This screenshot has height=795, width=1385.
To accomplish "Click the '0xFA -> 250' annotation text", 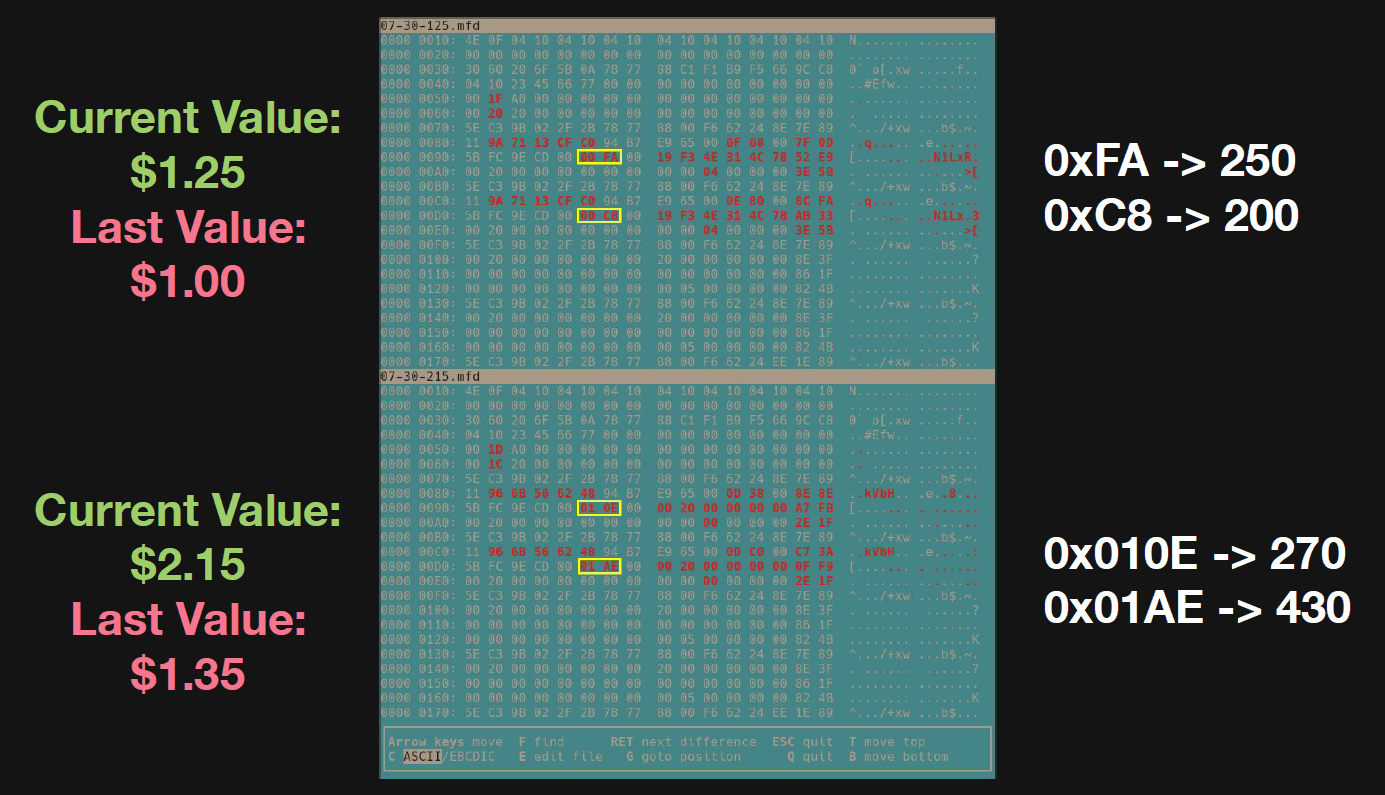I will [1170, 160].
